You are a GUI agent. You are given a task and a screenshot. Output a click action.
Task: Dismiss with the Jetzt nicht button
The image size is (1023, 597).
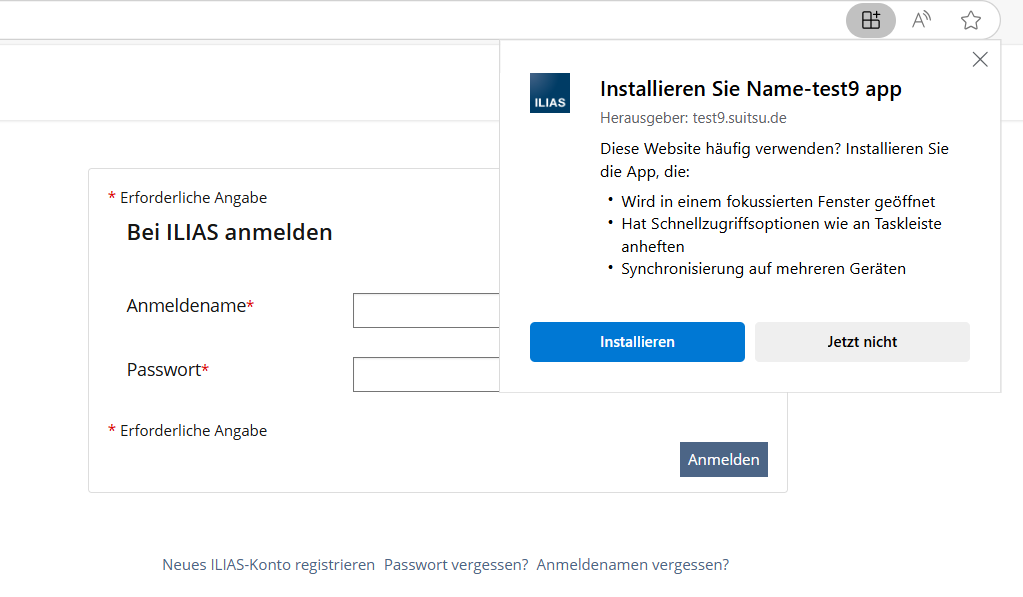pos(862,342)
